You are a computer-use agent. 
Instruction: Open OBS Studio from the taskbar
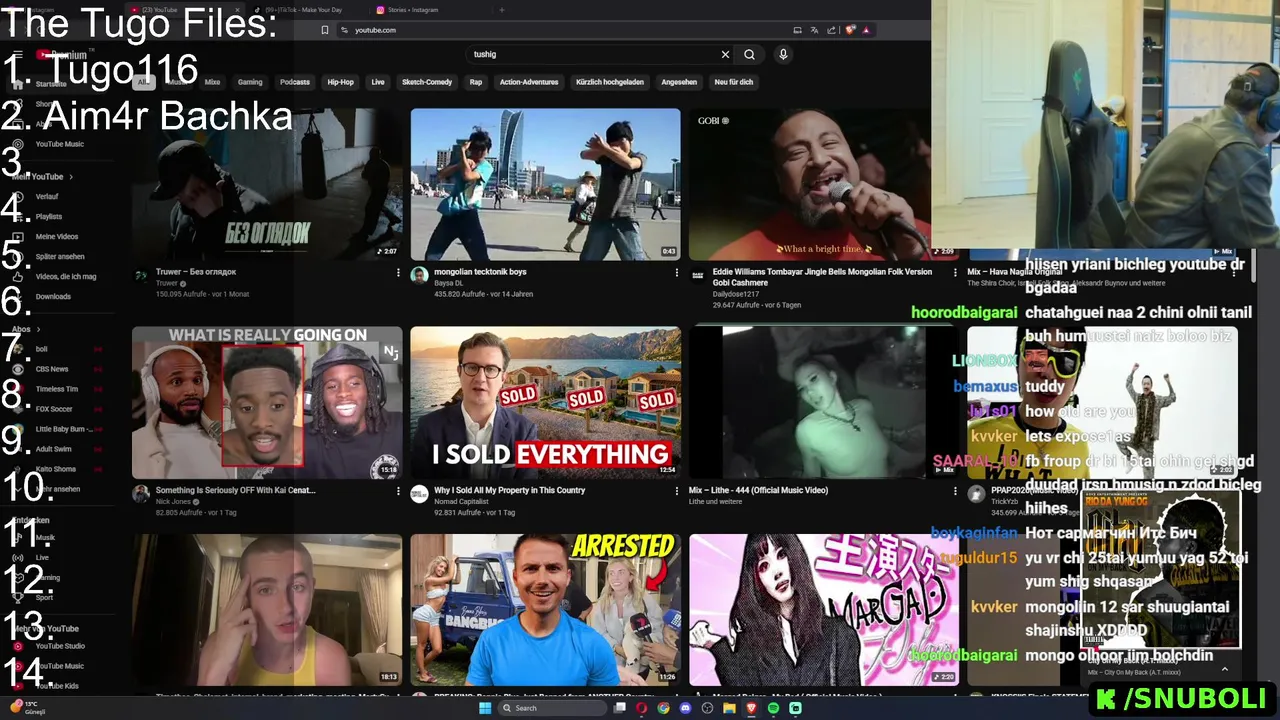[x=707, y=708]
